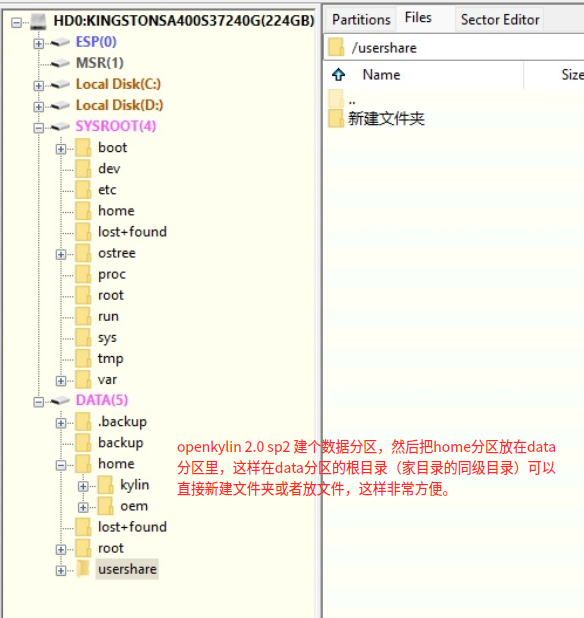Viewport: 584px width, 618px height.
Task: Click the tmp folder icon
Action: (83, 359)
